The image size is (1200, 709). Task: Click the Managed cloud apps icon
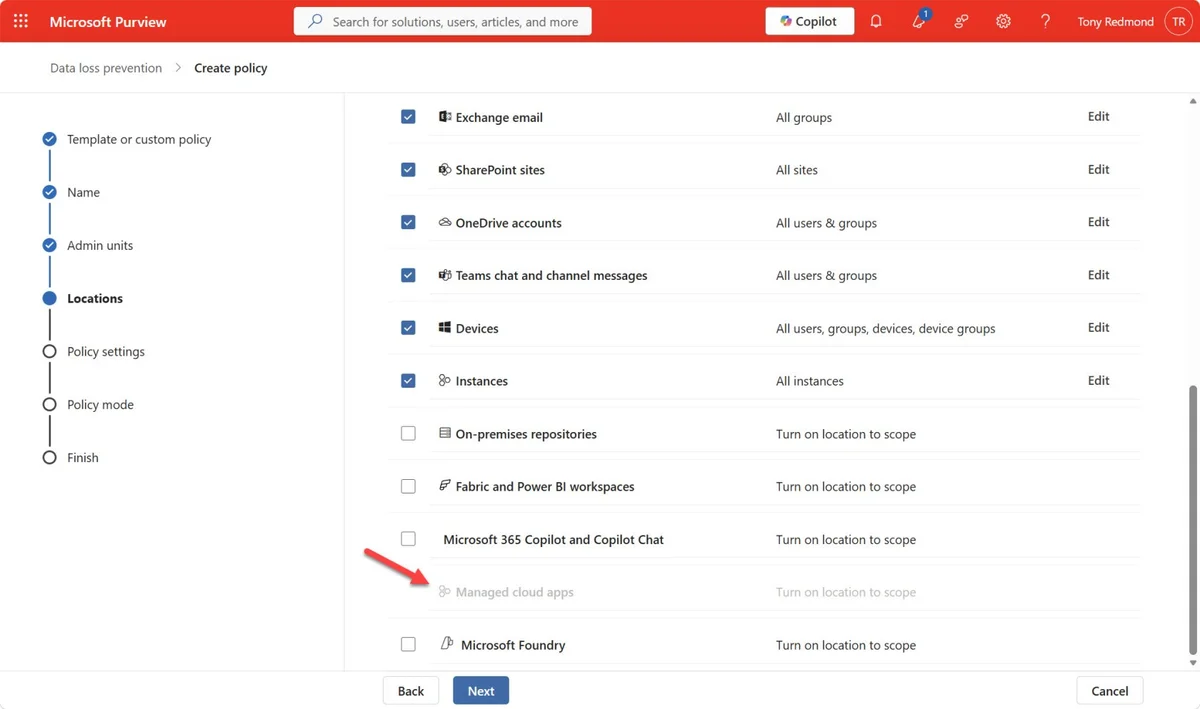[x=445, y=592]
